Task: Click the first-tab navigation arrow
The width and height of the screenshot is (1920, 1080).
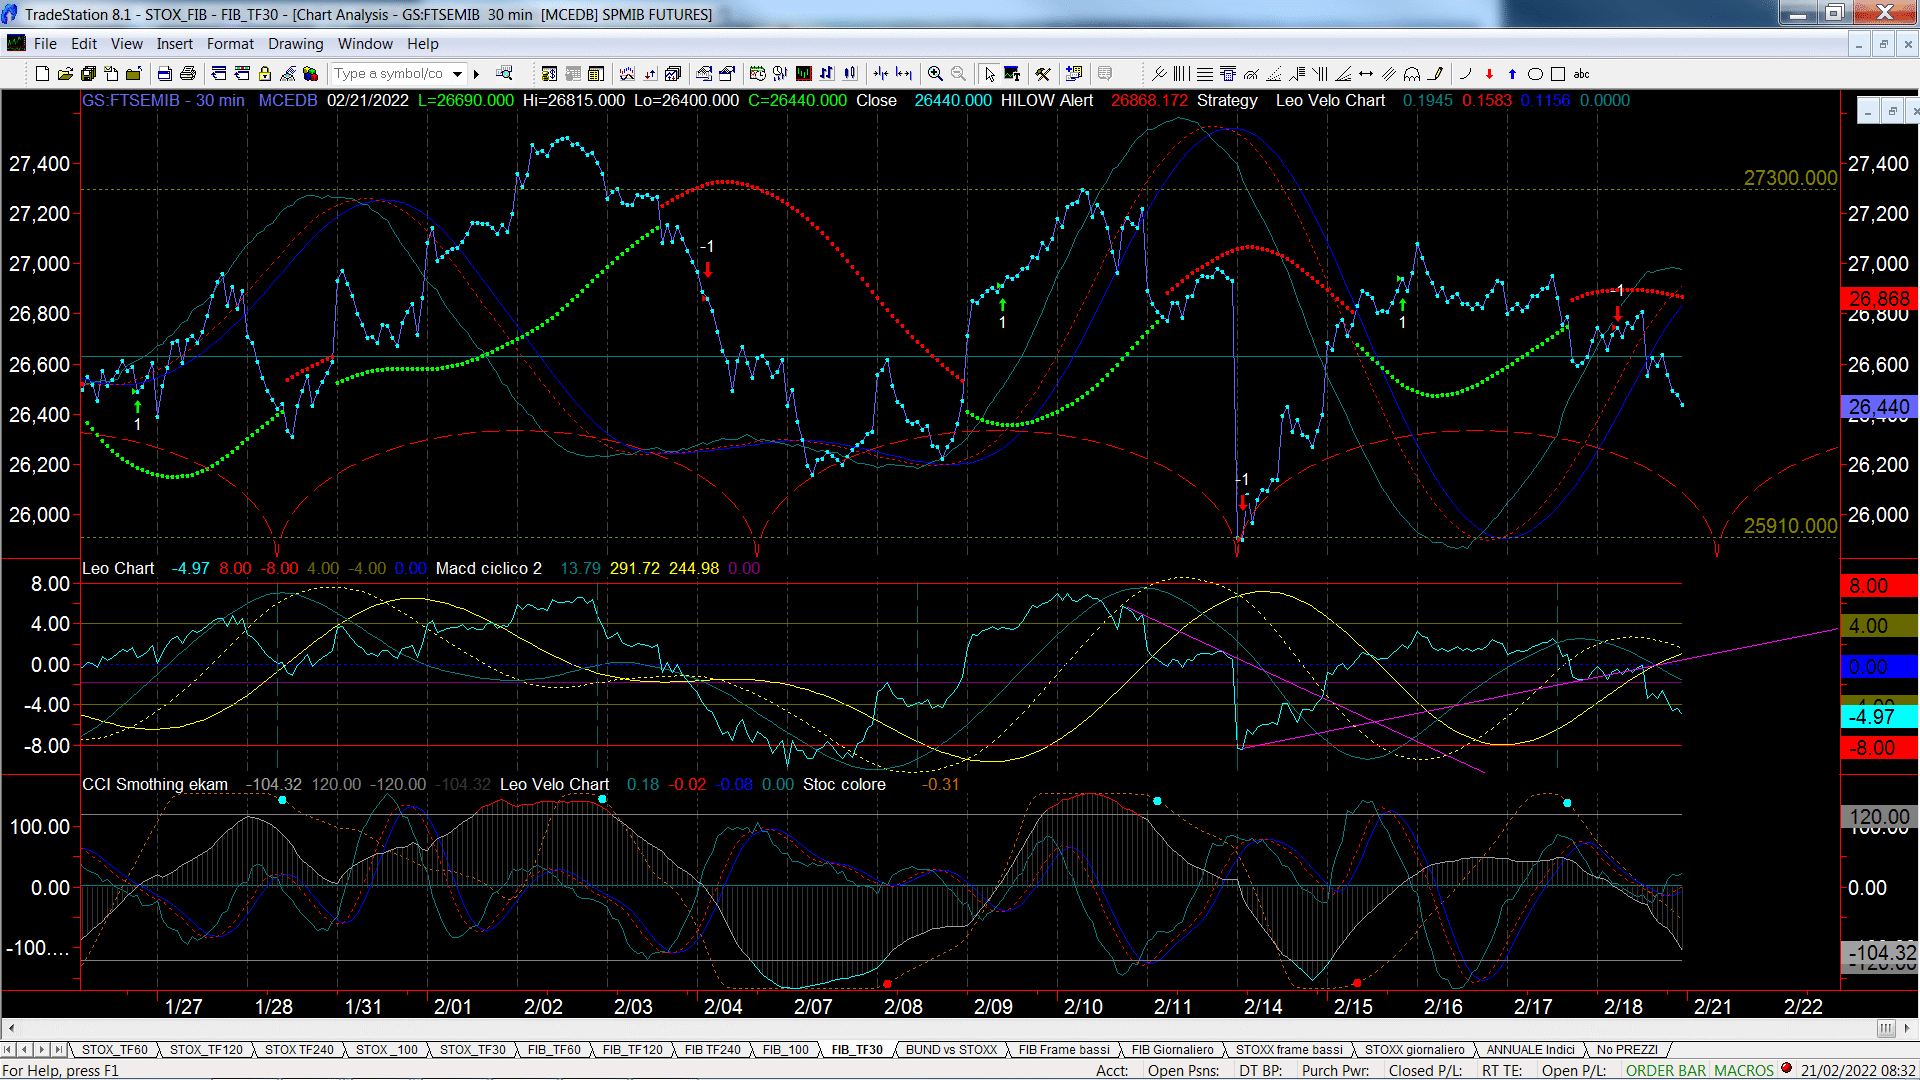Action: [x=8, y=1050]
